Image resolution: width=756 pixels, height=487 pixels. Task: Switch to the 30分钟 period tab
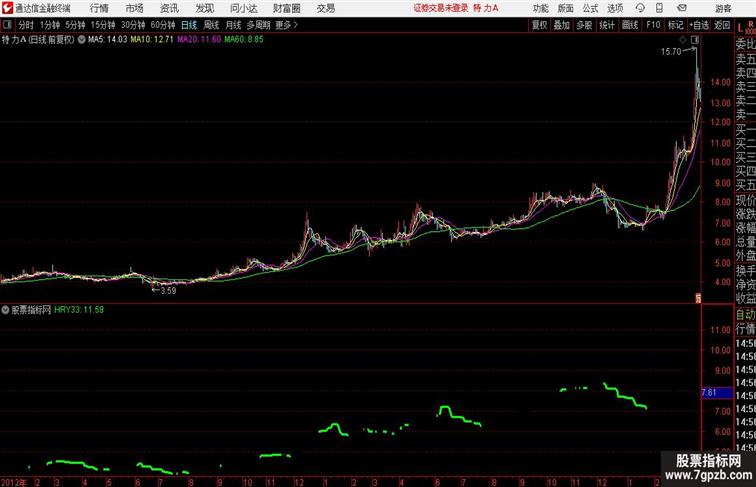point(133,25)
